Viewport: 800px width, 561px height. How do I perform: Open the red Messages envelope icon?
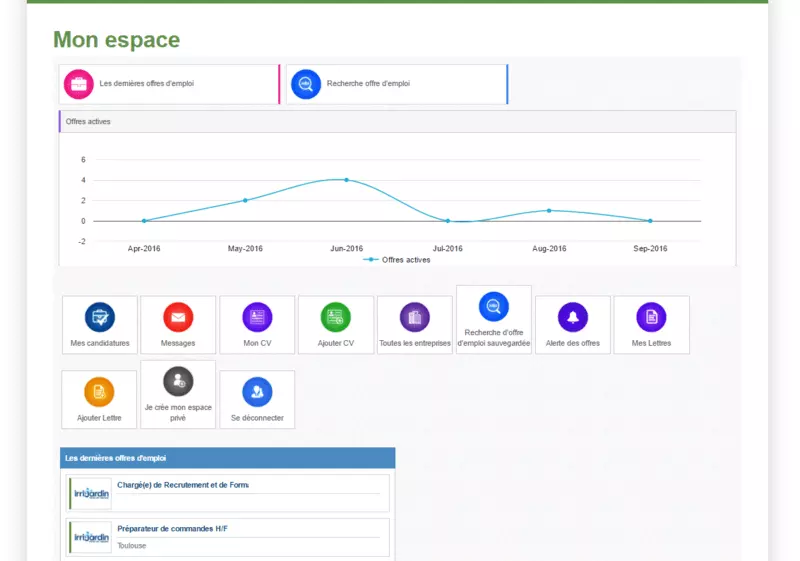[178, 317]
